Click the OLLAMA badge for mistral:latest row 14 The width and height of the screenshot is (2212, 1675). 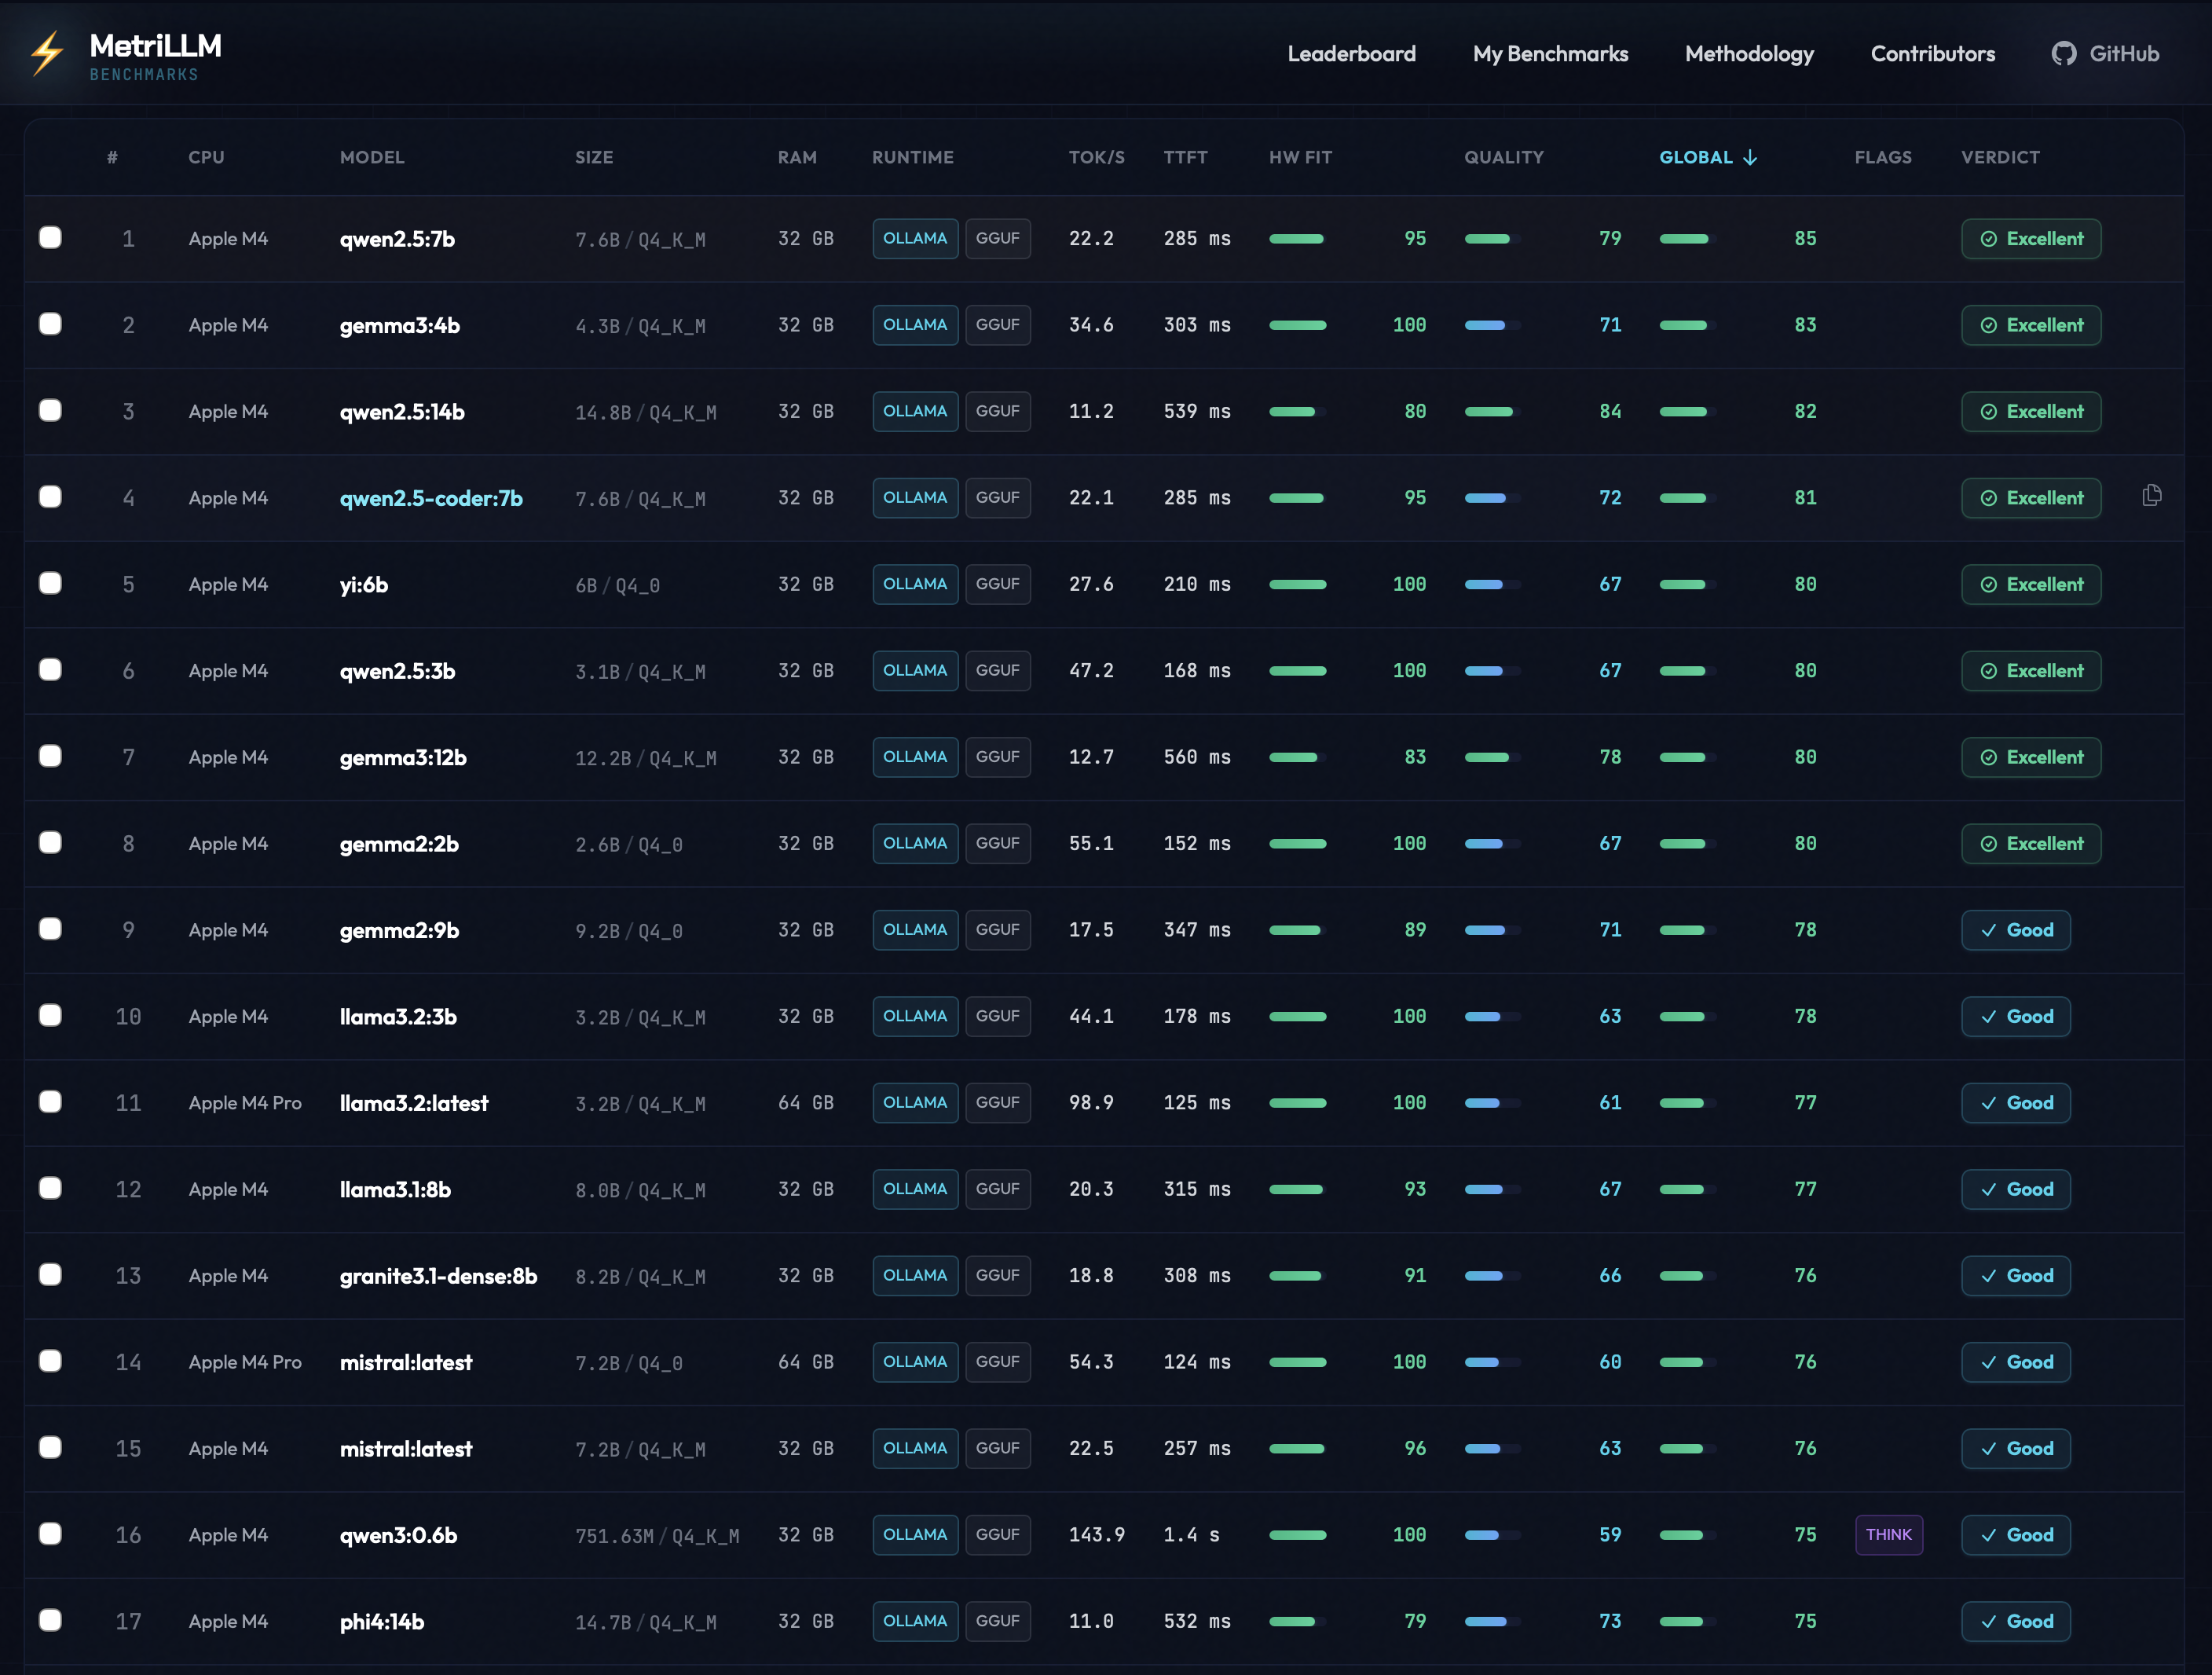[x=914, y=1362]
